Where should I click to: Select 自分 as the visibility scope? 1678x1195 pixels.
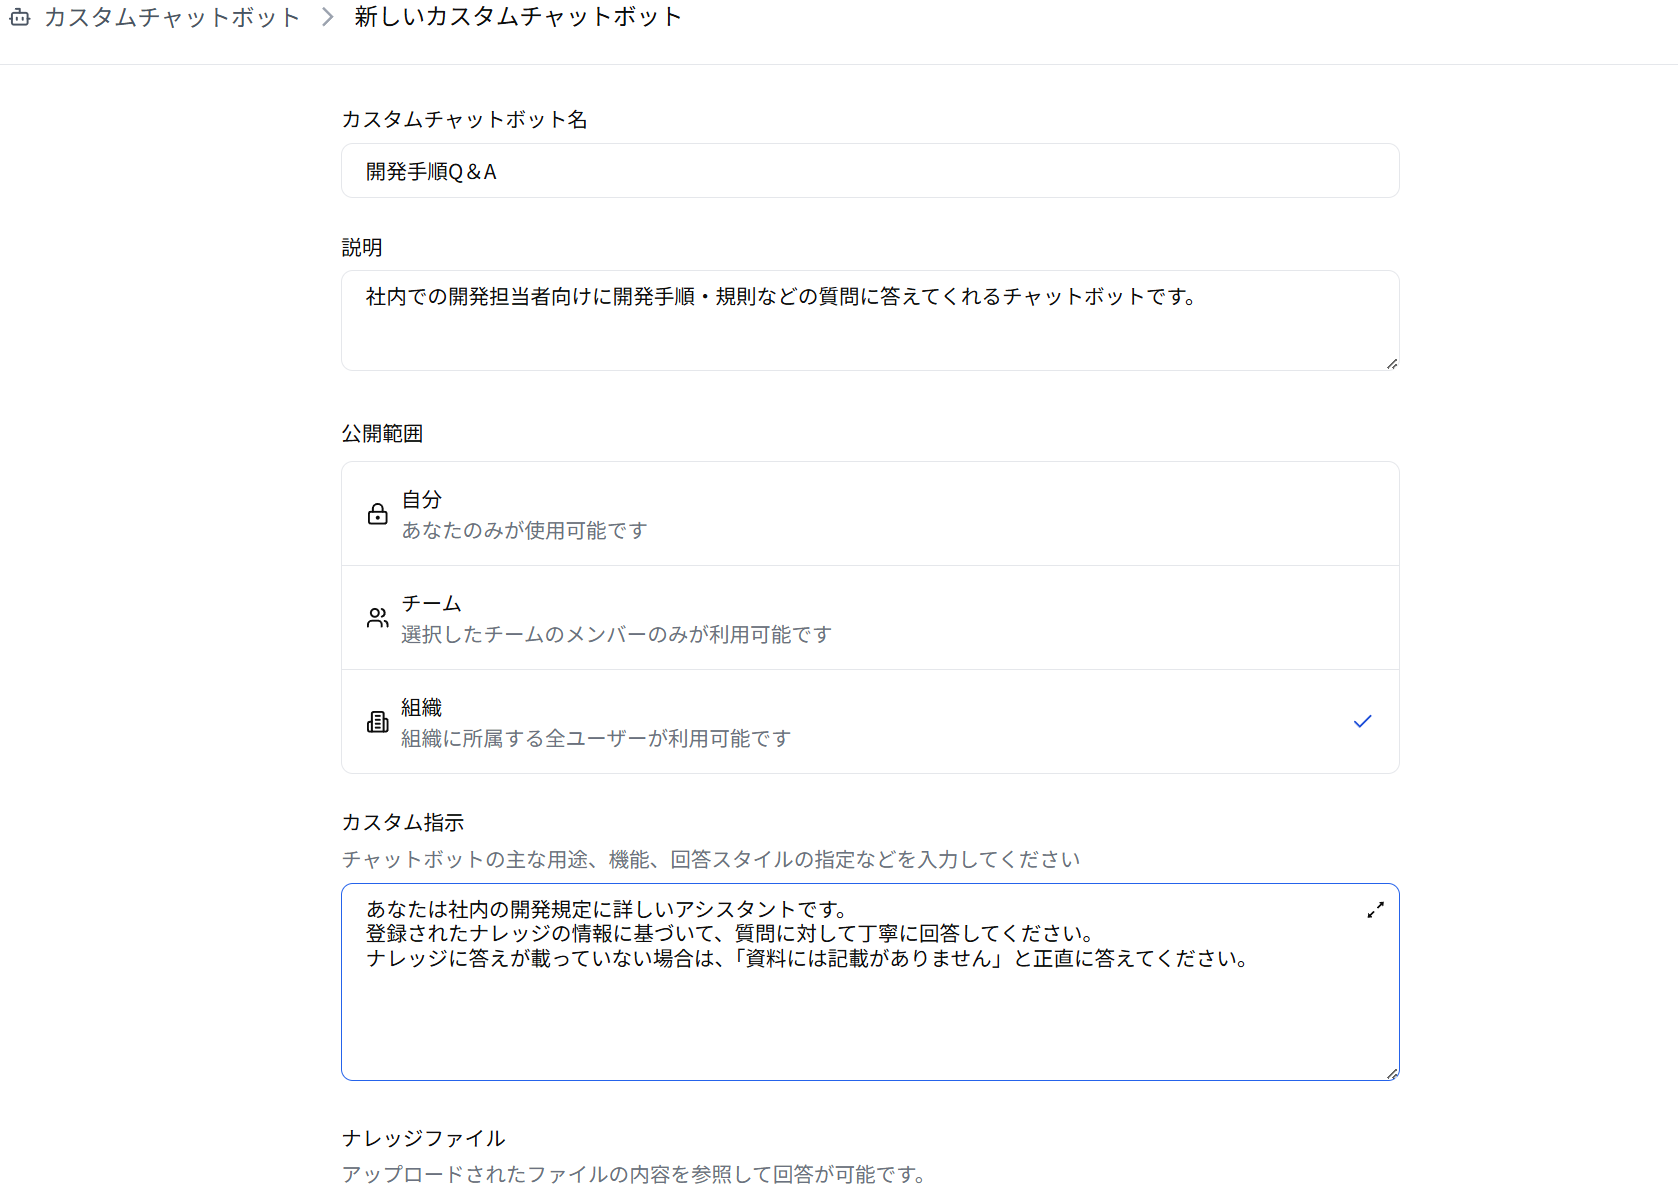[870, 514]
